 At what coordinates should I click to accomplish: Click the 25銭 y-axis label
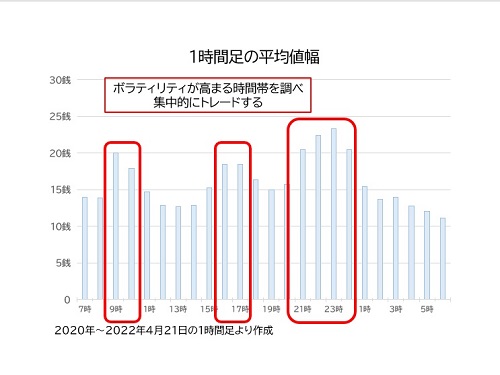click(60, 117)
